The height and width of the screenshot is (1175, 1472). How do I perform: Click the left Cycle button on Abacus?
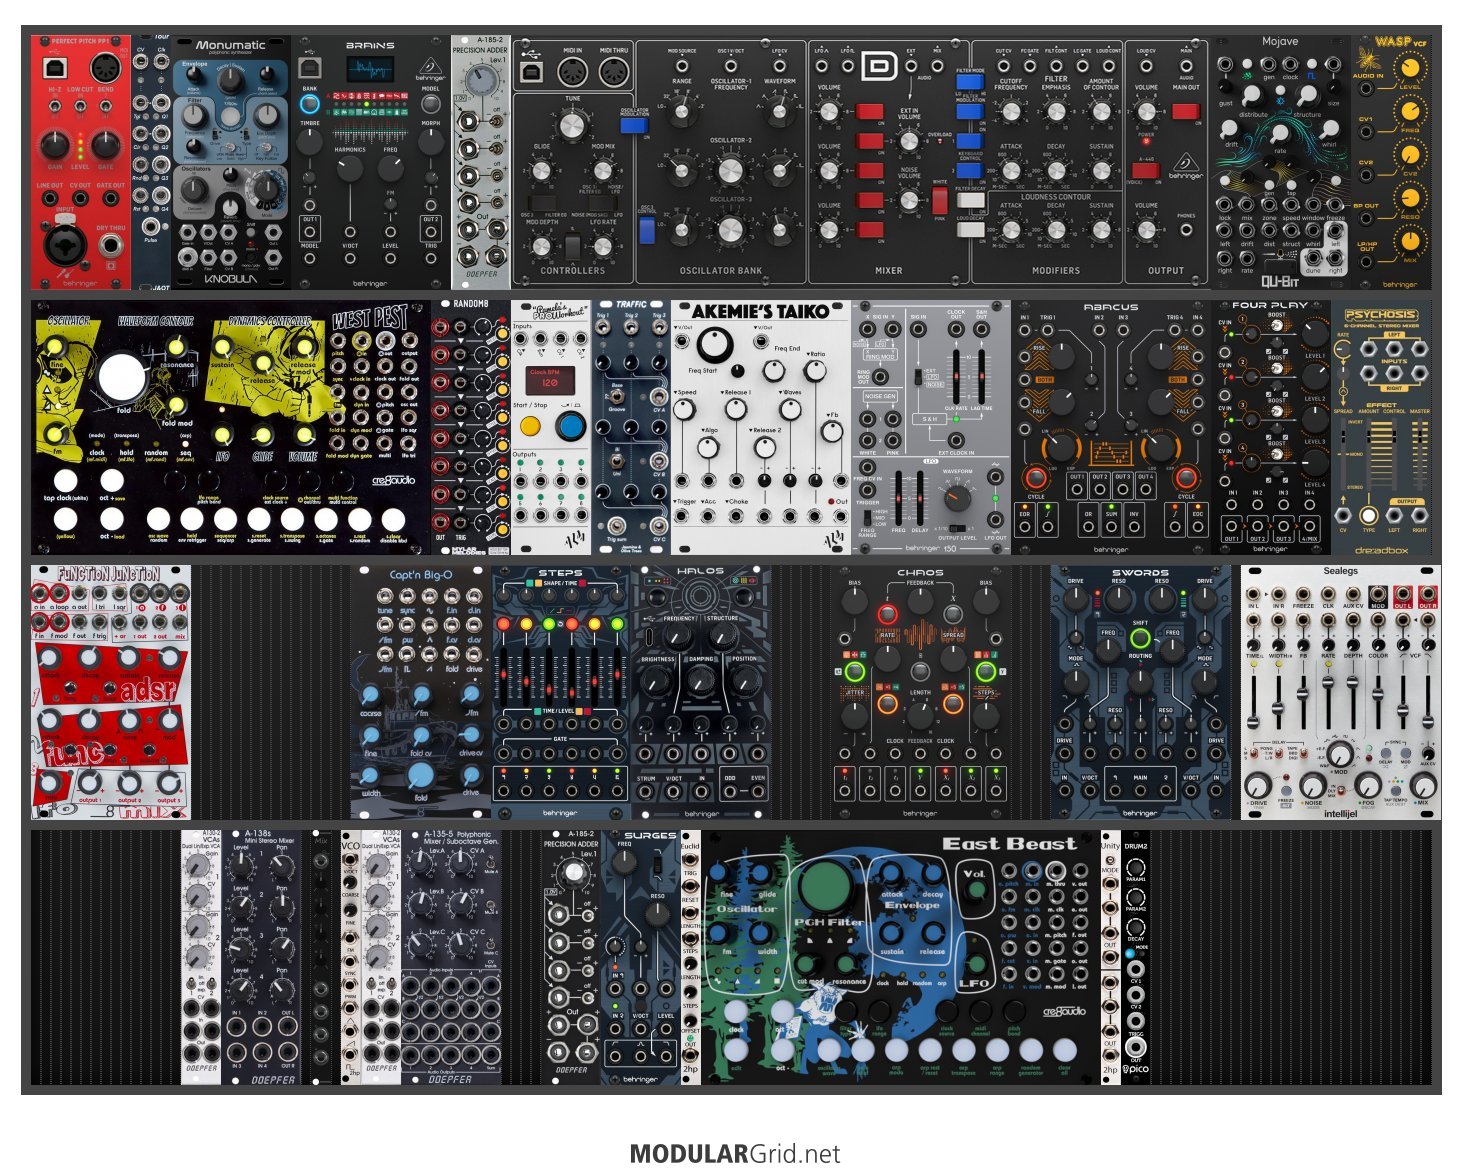(x=1037, y=477)
